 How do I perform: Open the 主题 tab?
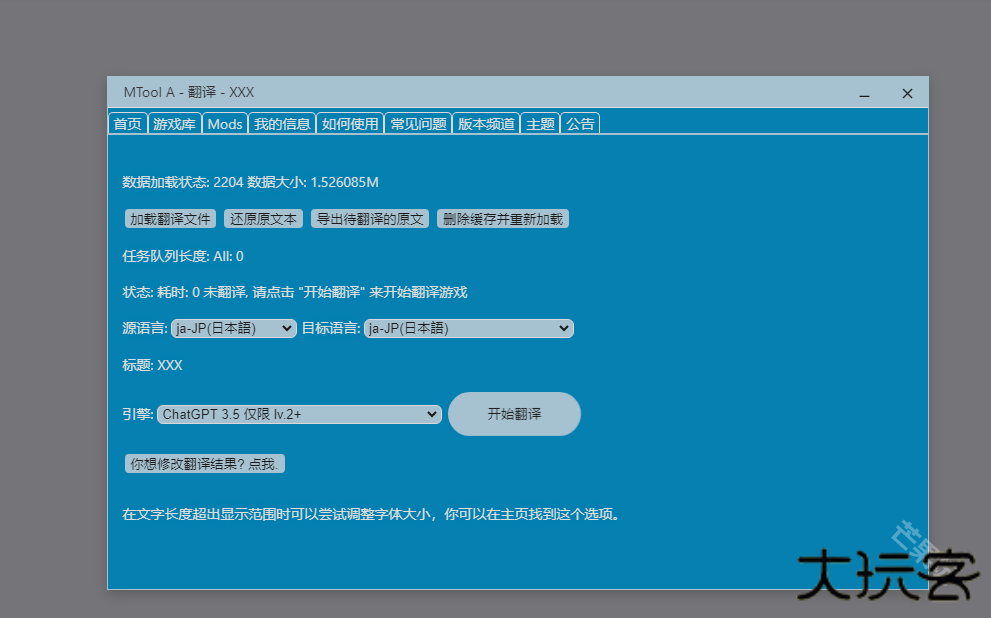click(540, 124)
